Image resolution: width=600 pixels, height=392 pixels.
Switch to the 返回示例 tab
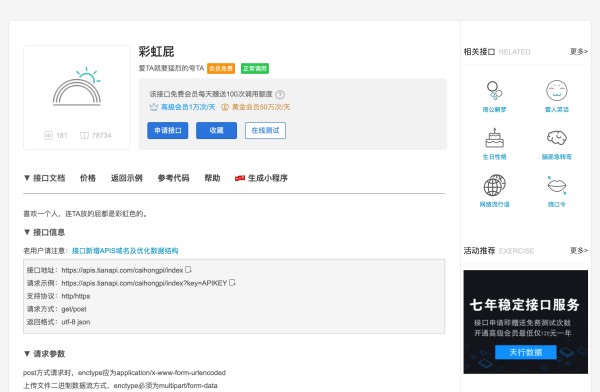(127, 178)
